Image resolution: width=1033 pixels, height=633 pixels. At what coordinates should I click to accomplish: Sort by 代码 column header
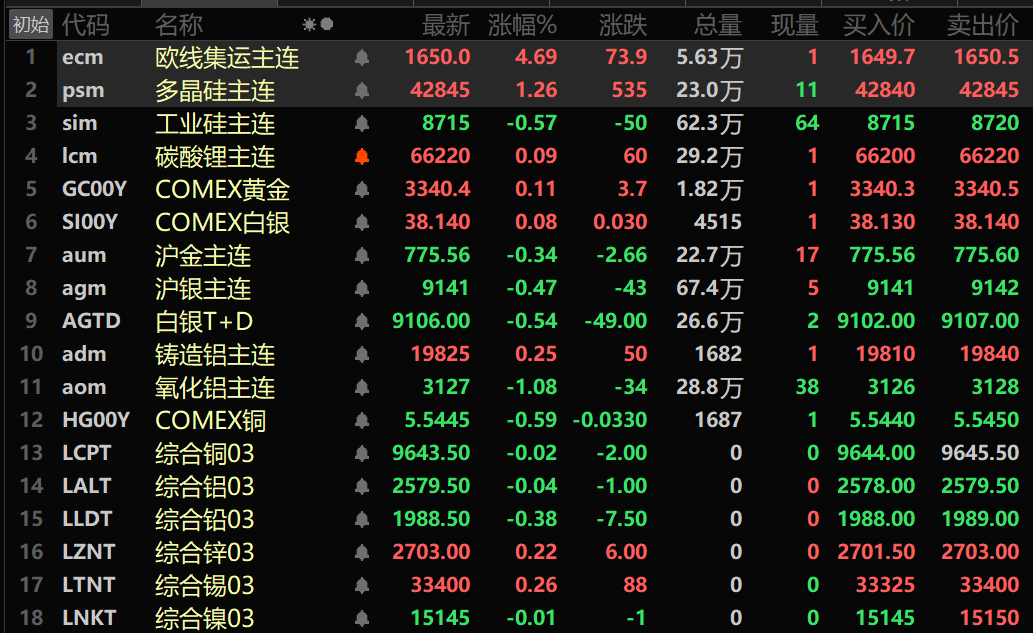[86, 26]
